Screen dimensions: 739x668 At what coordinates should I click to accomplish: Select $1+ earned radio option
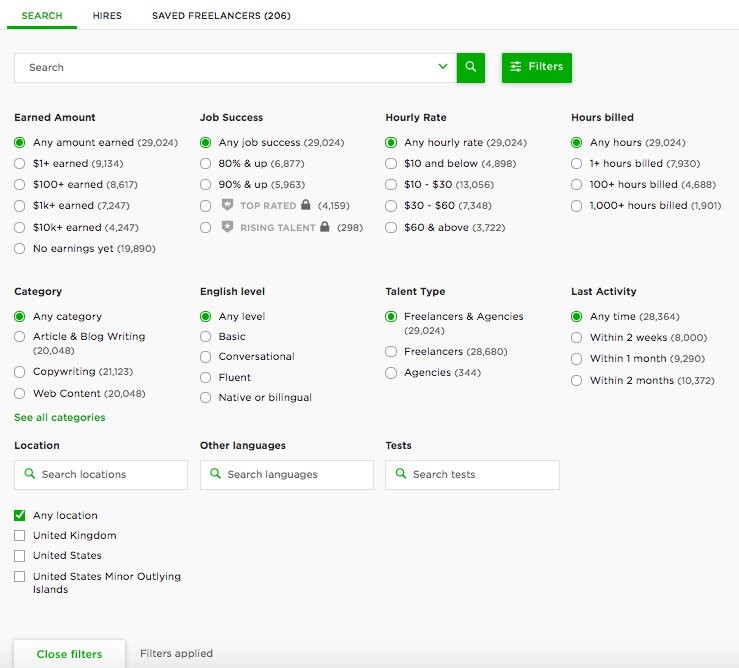[19, 164]
